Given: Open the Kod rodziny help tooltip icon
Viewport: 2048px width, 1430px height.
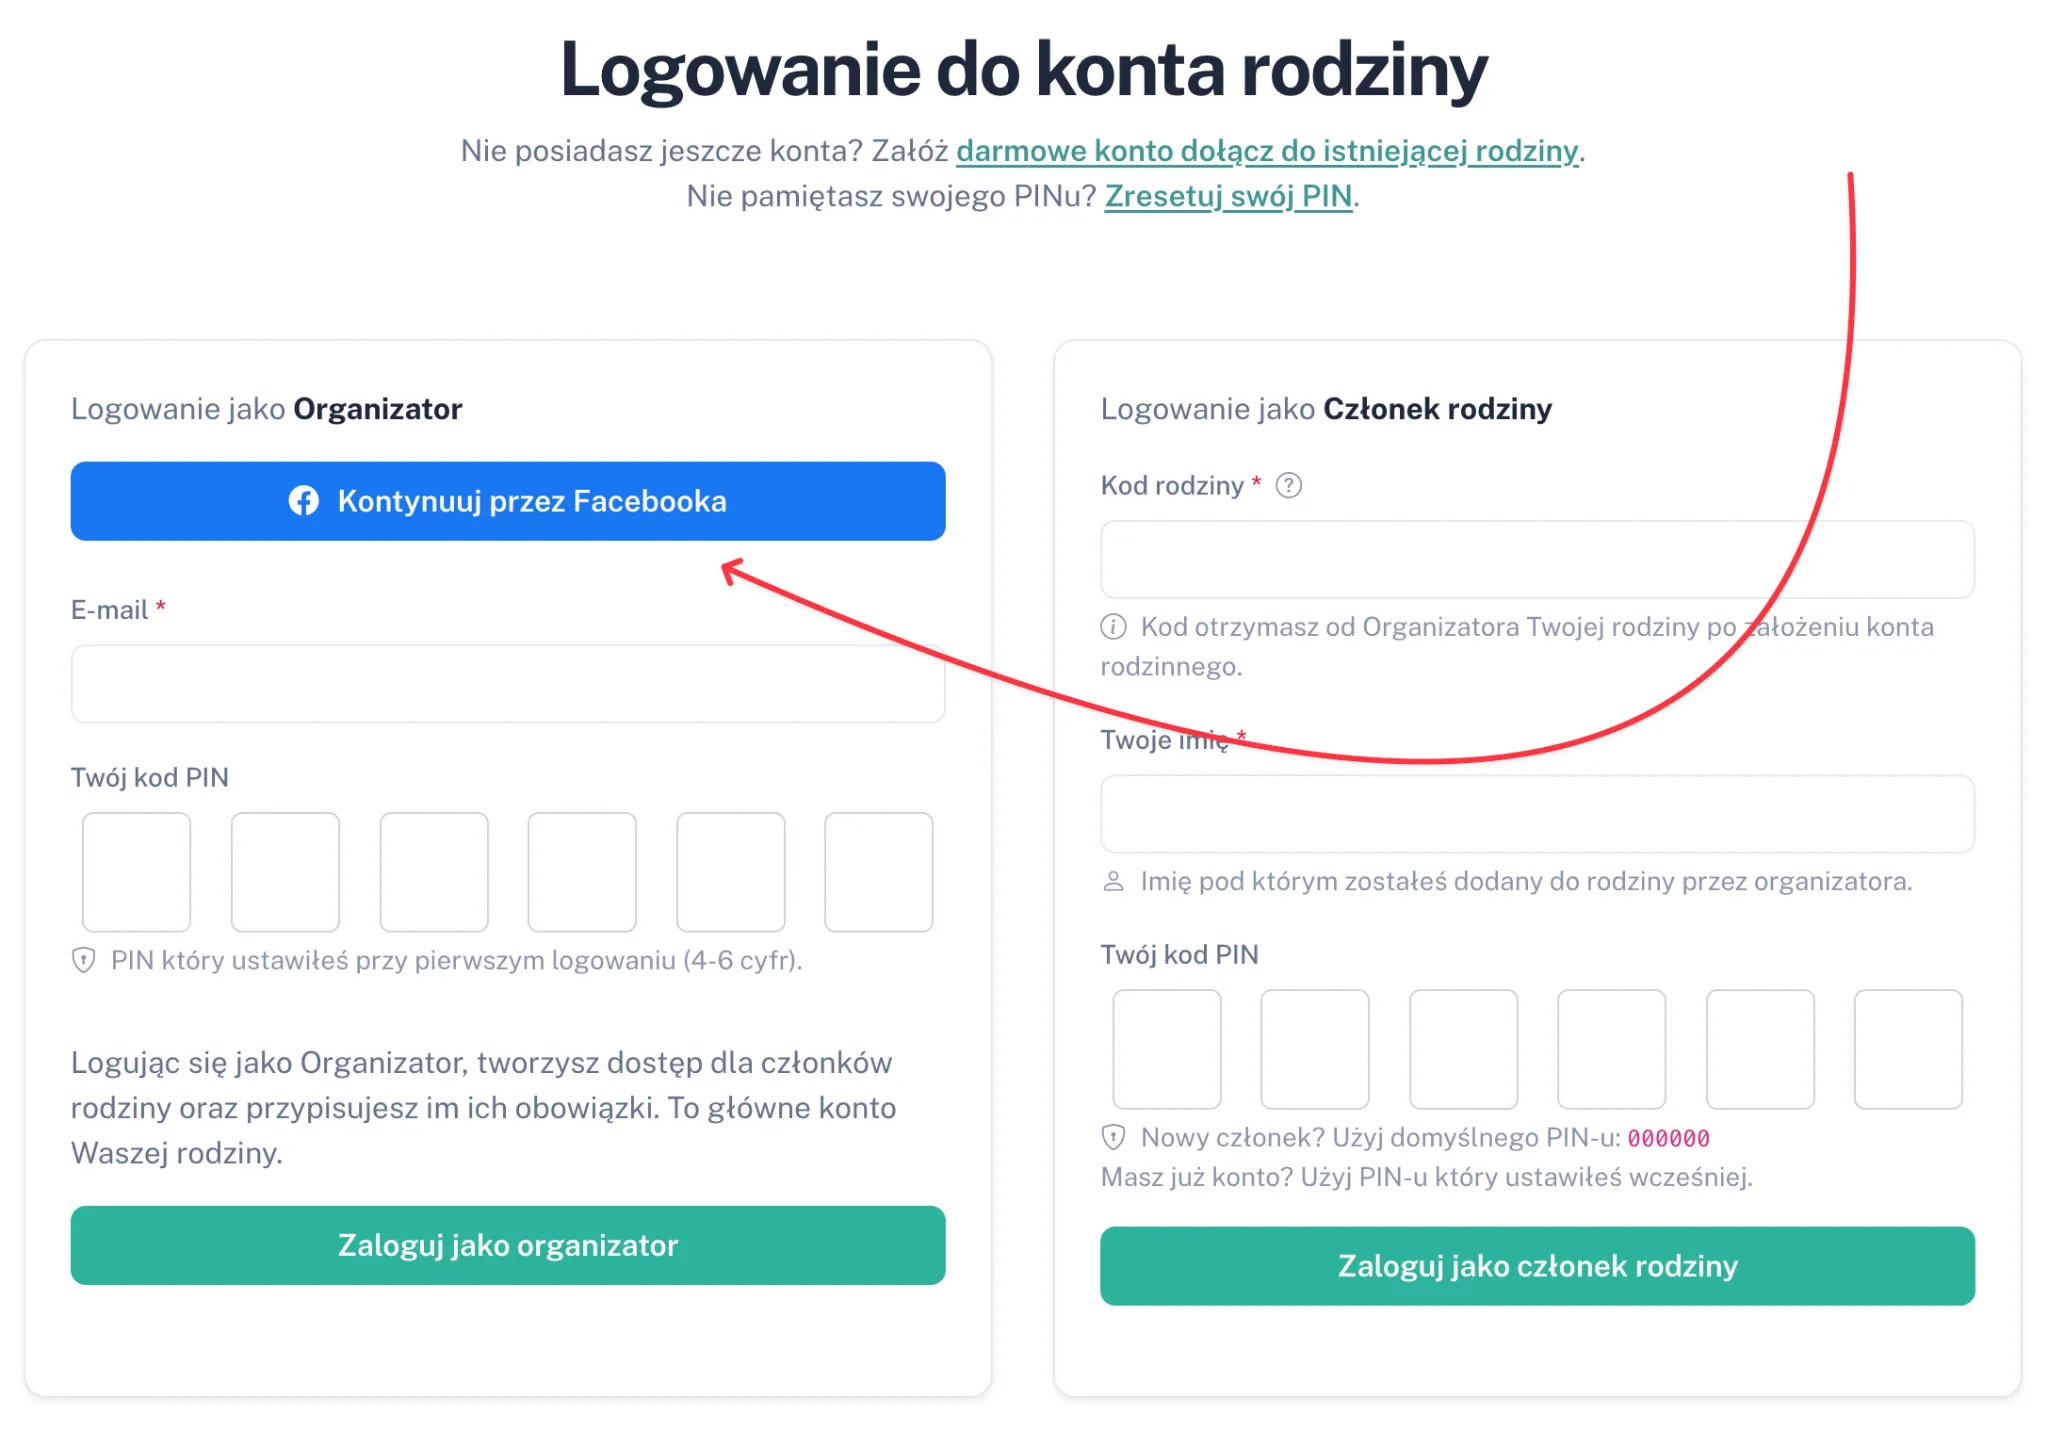Looking at the screenshot, I should pyautogui.click(x=1290, y=486).
